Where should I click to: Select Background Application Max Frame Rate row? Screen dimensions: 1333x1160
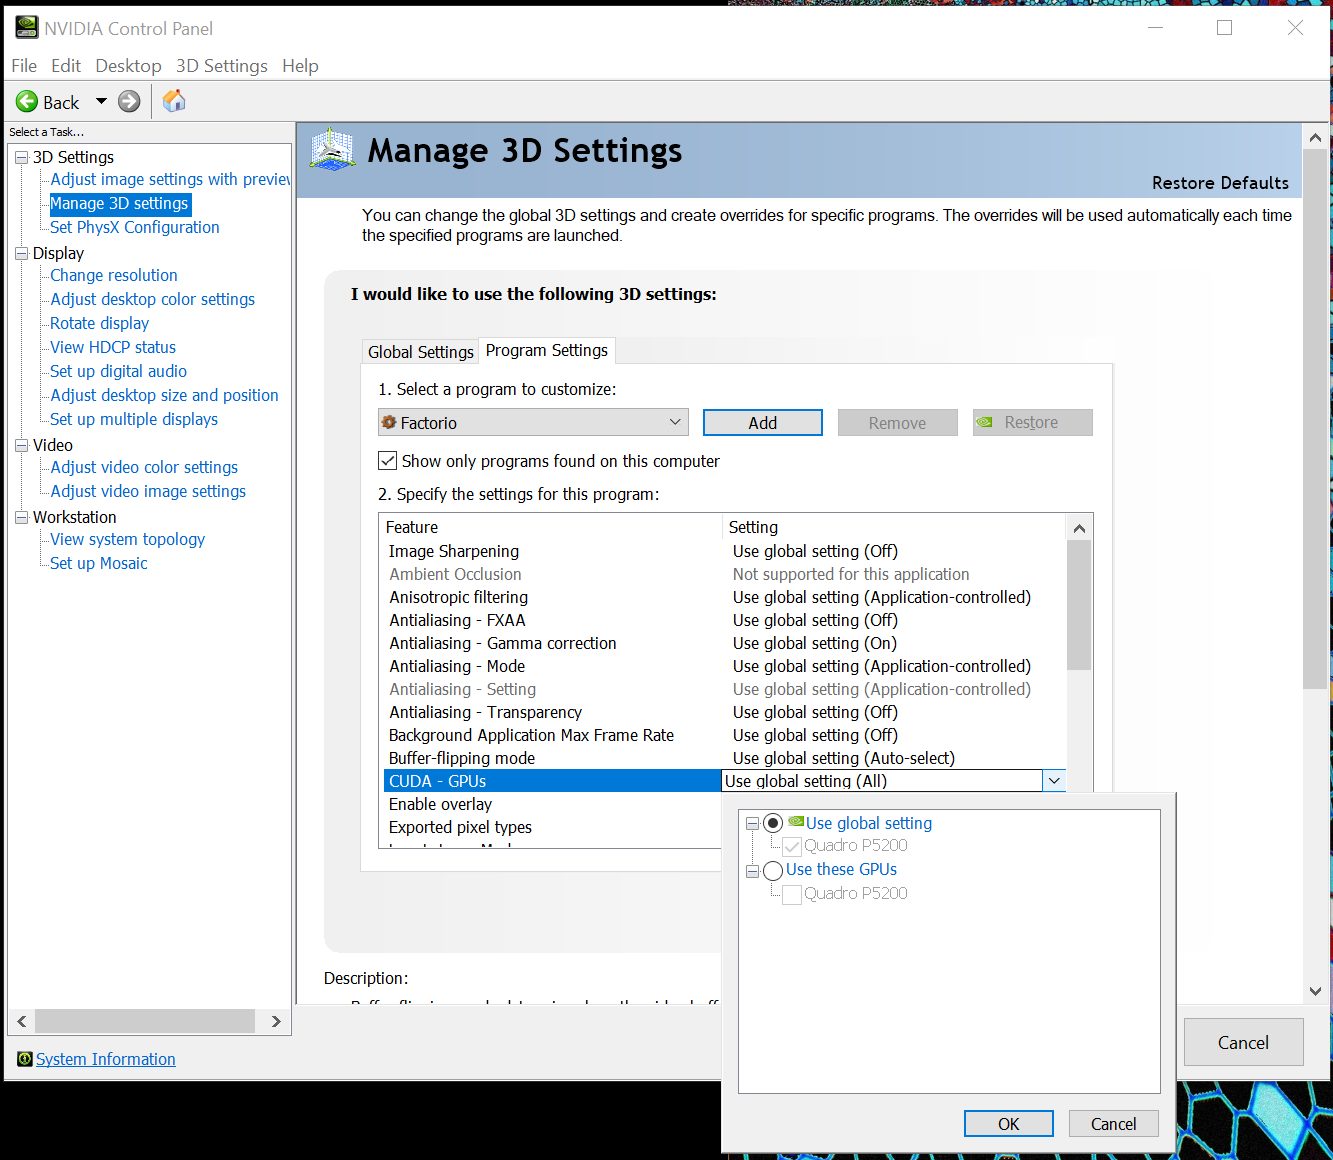tap(725, 735)
